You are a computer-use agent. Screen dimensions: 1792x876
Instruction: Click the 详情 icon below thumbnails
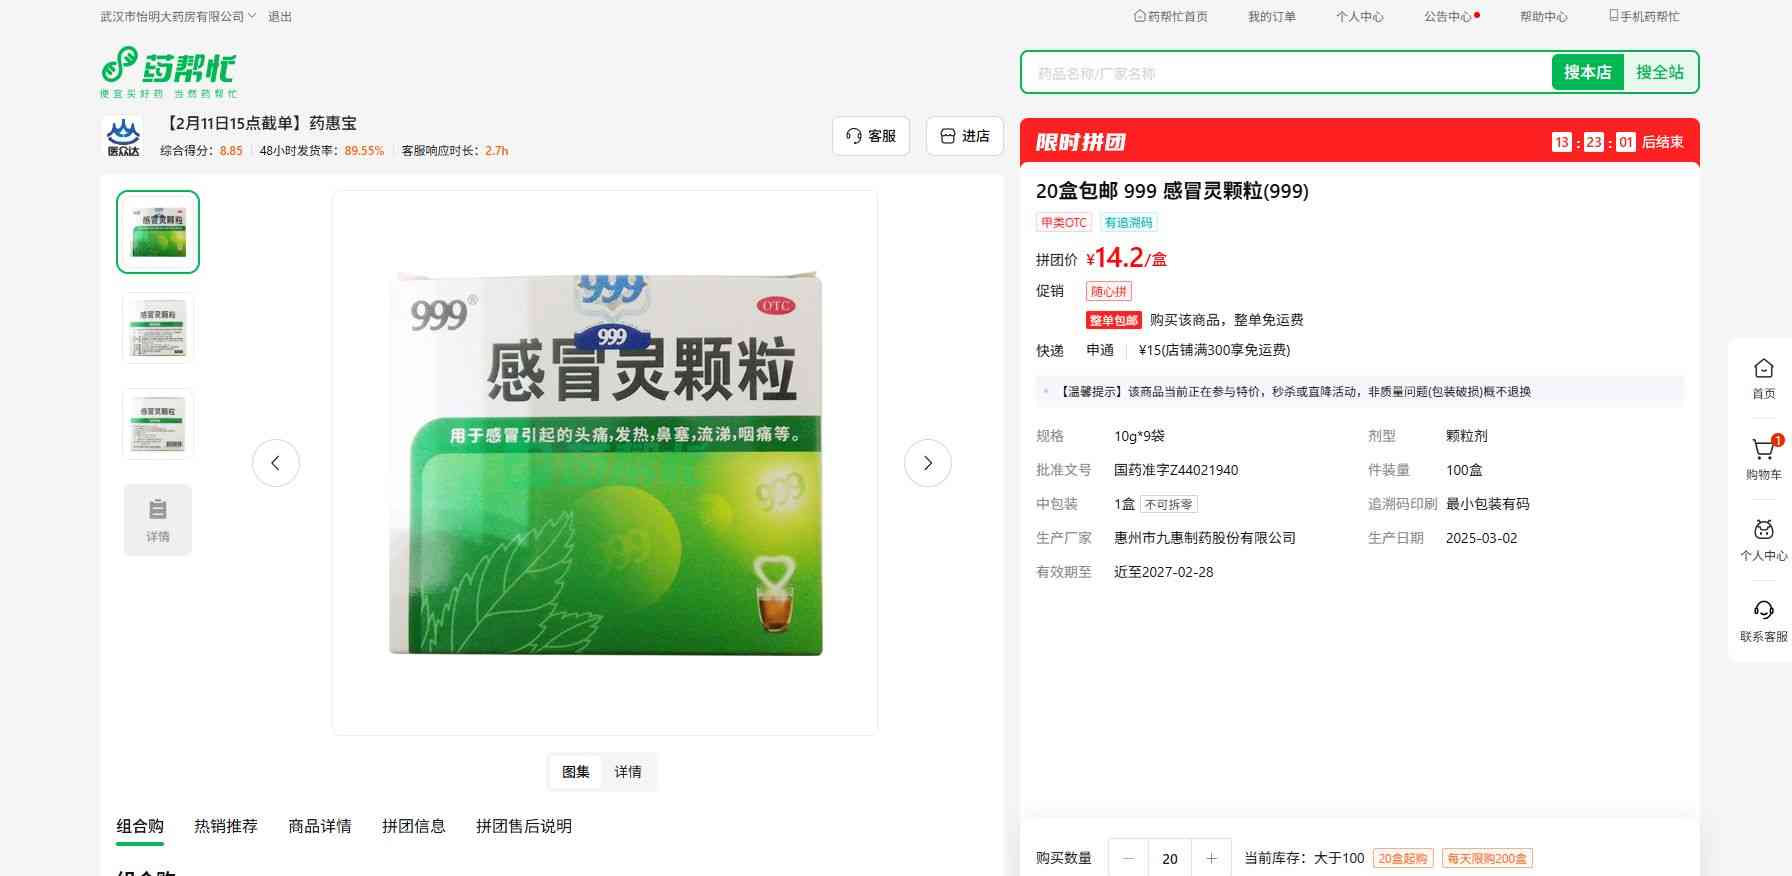158,520
